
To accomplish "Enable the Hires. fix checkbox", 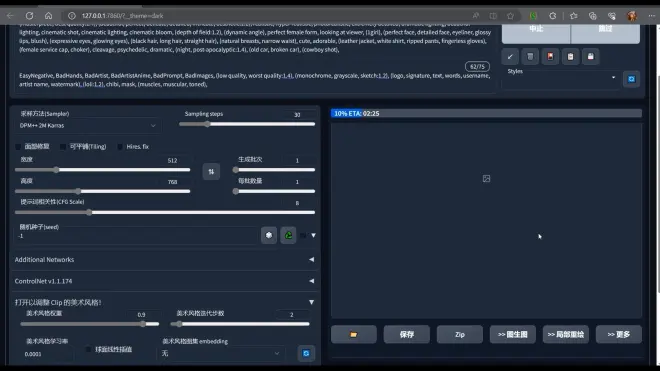I will coord(120,147).
